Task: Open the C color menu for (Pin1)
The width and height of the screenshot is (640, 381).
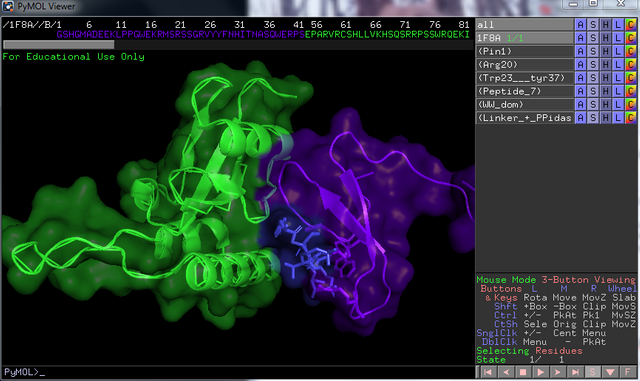Action: tap(631, 51)
